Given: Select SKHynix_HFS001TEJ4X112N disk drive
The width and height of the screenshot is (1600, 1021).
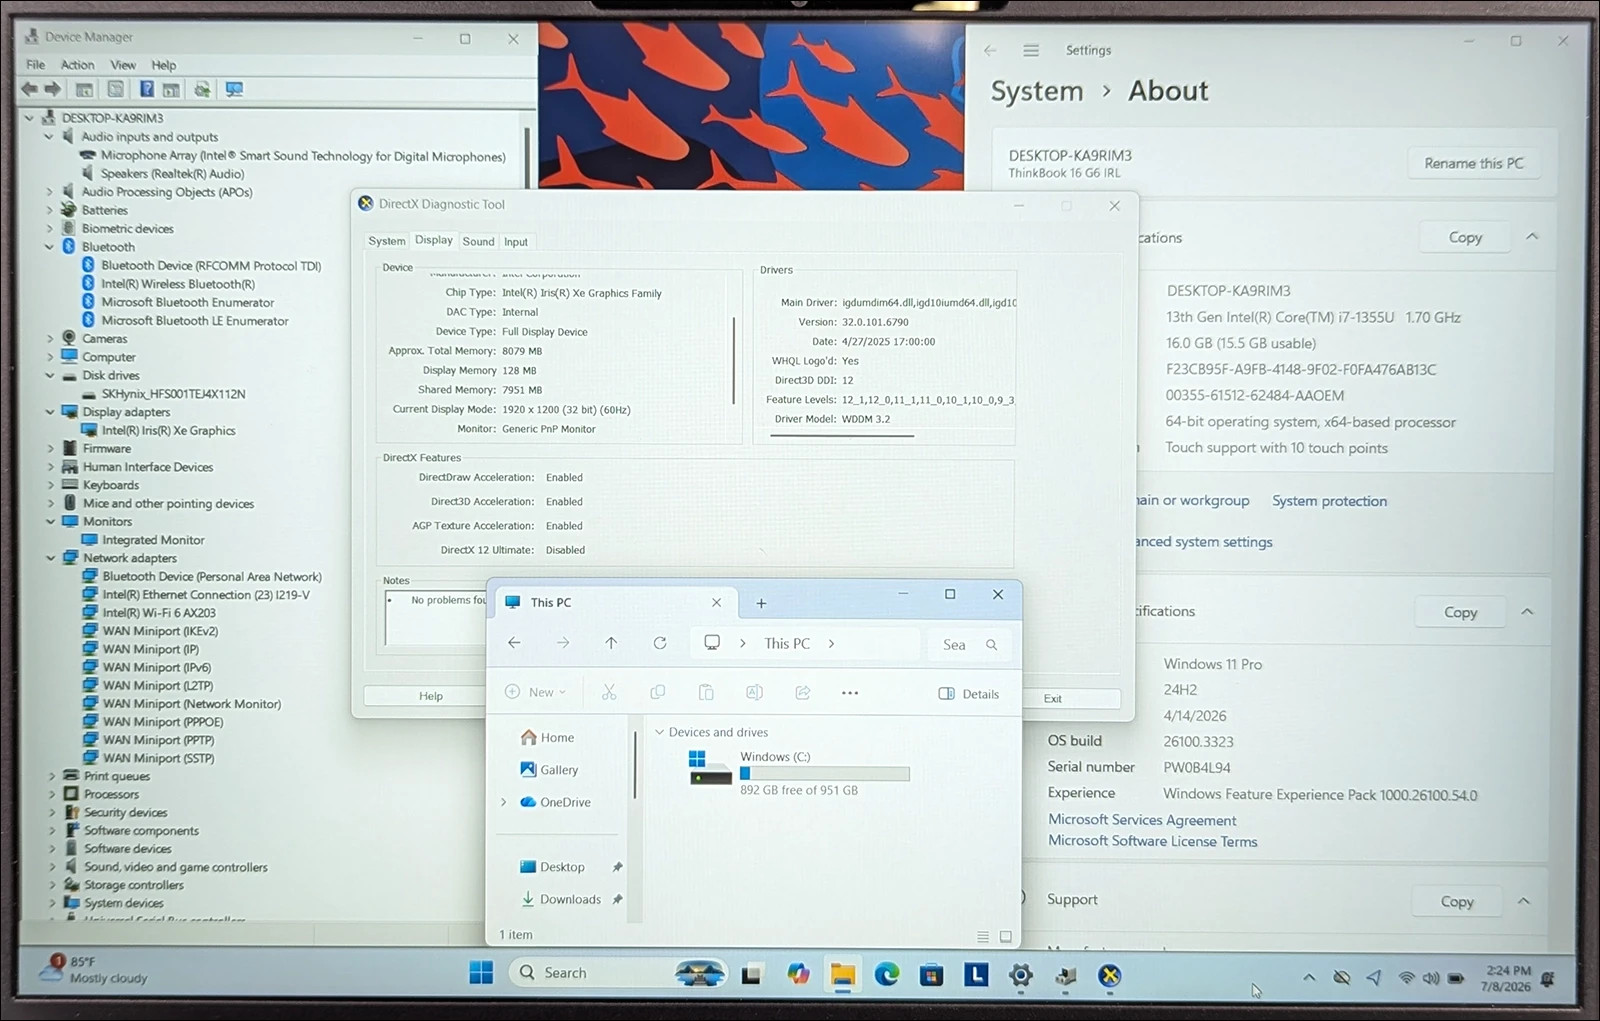Looking at the screenshot, I should click(x=173, y=394).
